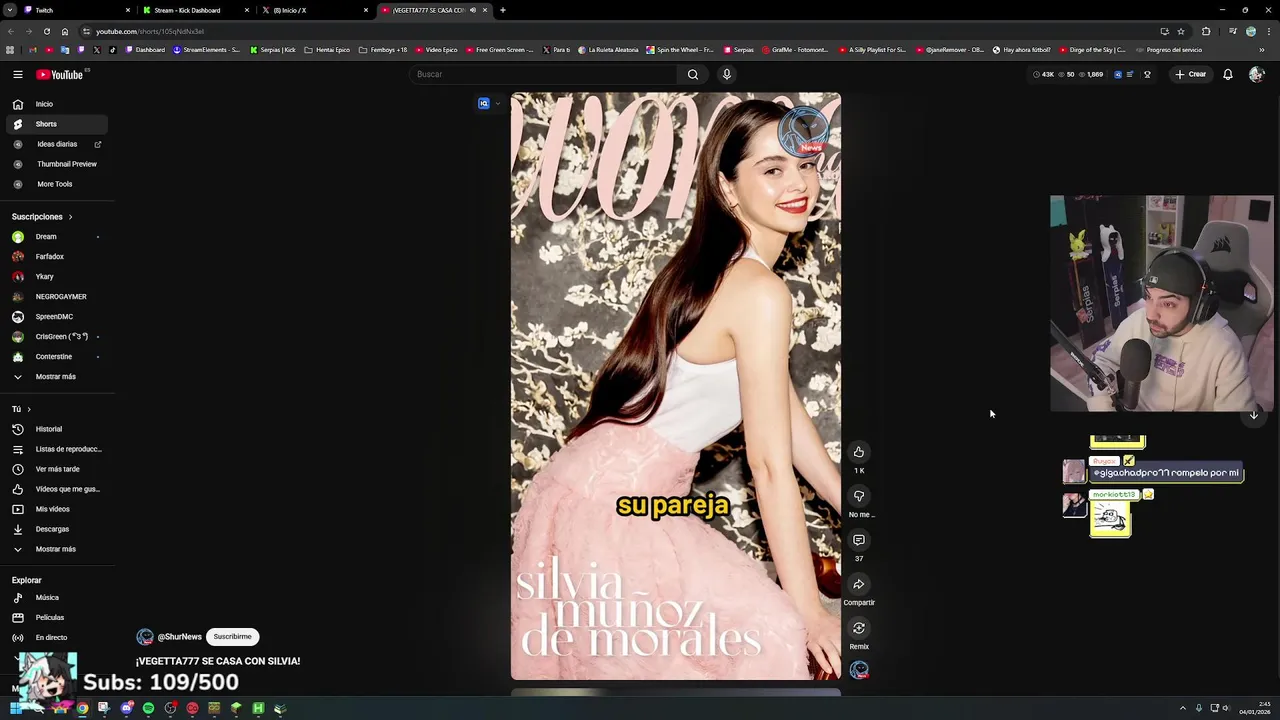Click the Crear button
Viewport: 1280px width, 720px height.
point(1190,74)
